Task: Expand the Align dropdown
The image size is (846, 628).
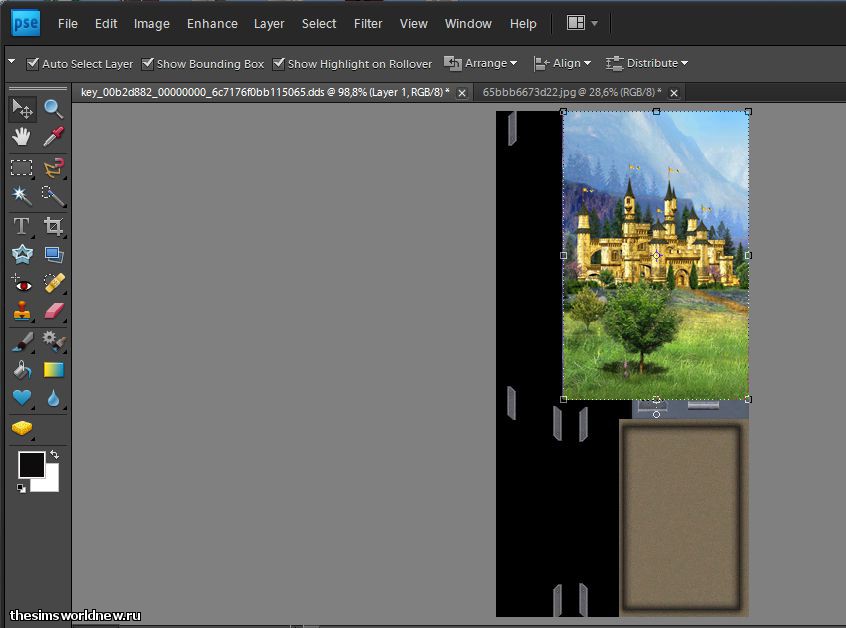Action: (x=562, y=63)
